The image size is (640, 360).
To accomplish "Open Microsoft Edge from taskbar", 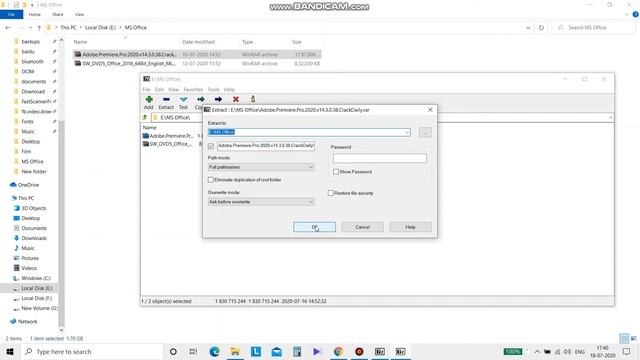I will click(214, 351).
